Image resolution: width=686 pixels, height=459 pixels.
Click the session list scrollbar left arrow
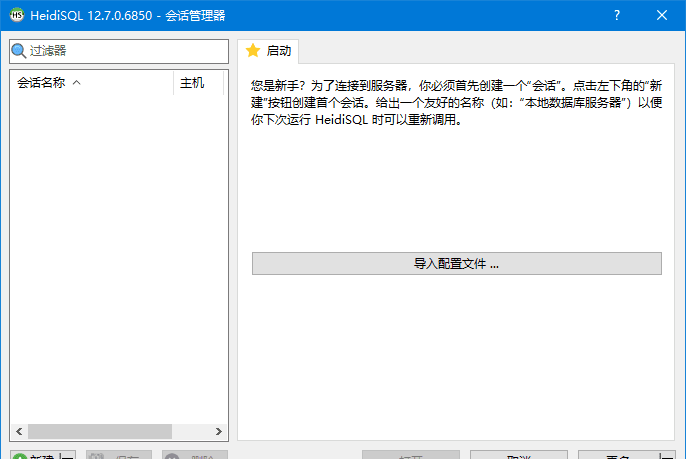pos(19,431)
